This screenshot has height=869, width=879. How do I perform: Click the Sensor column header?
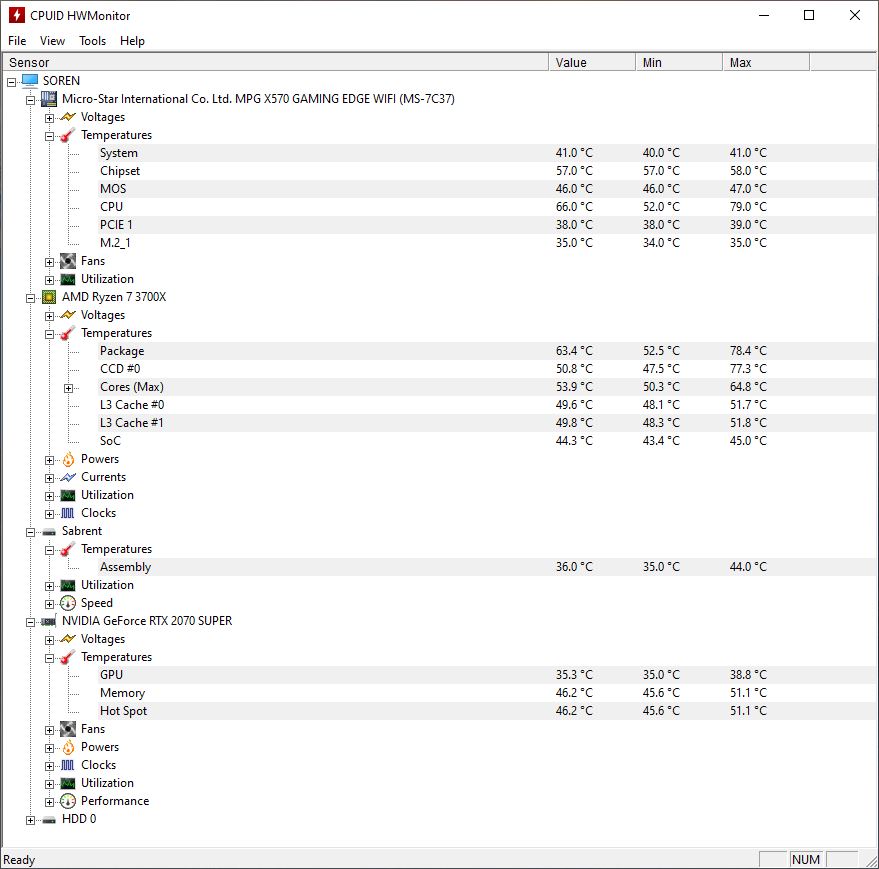pos(276,62)
